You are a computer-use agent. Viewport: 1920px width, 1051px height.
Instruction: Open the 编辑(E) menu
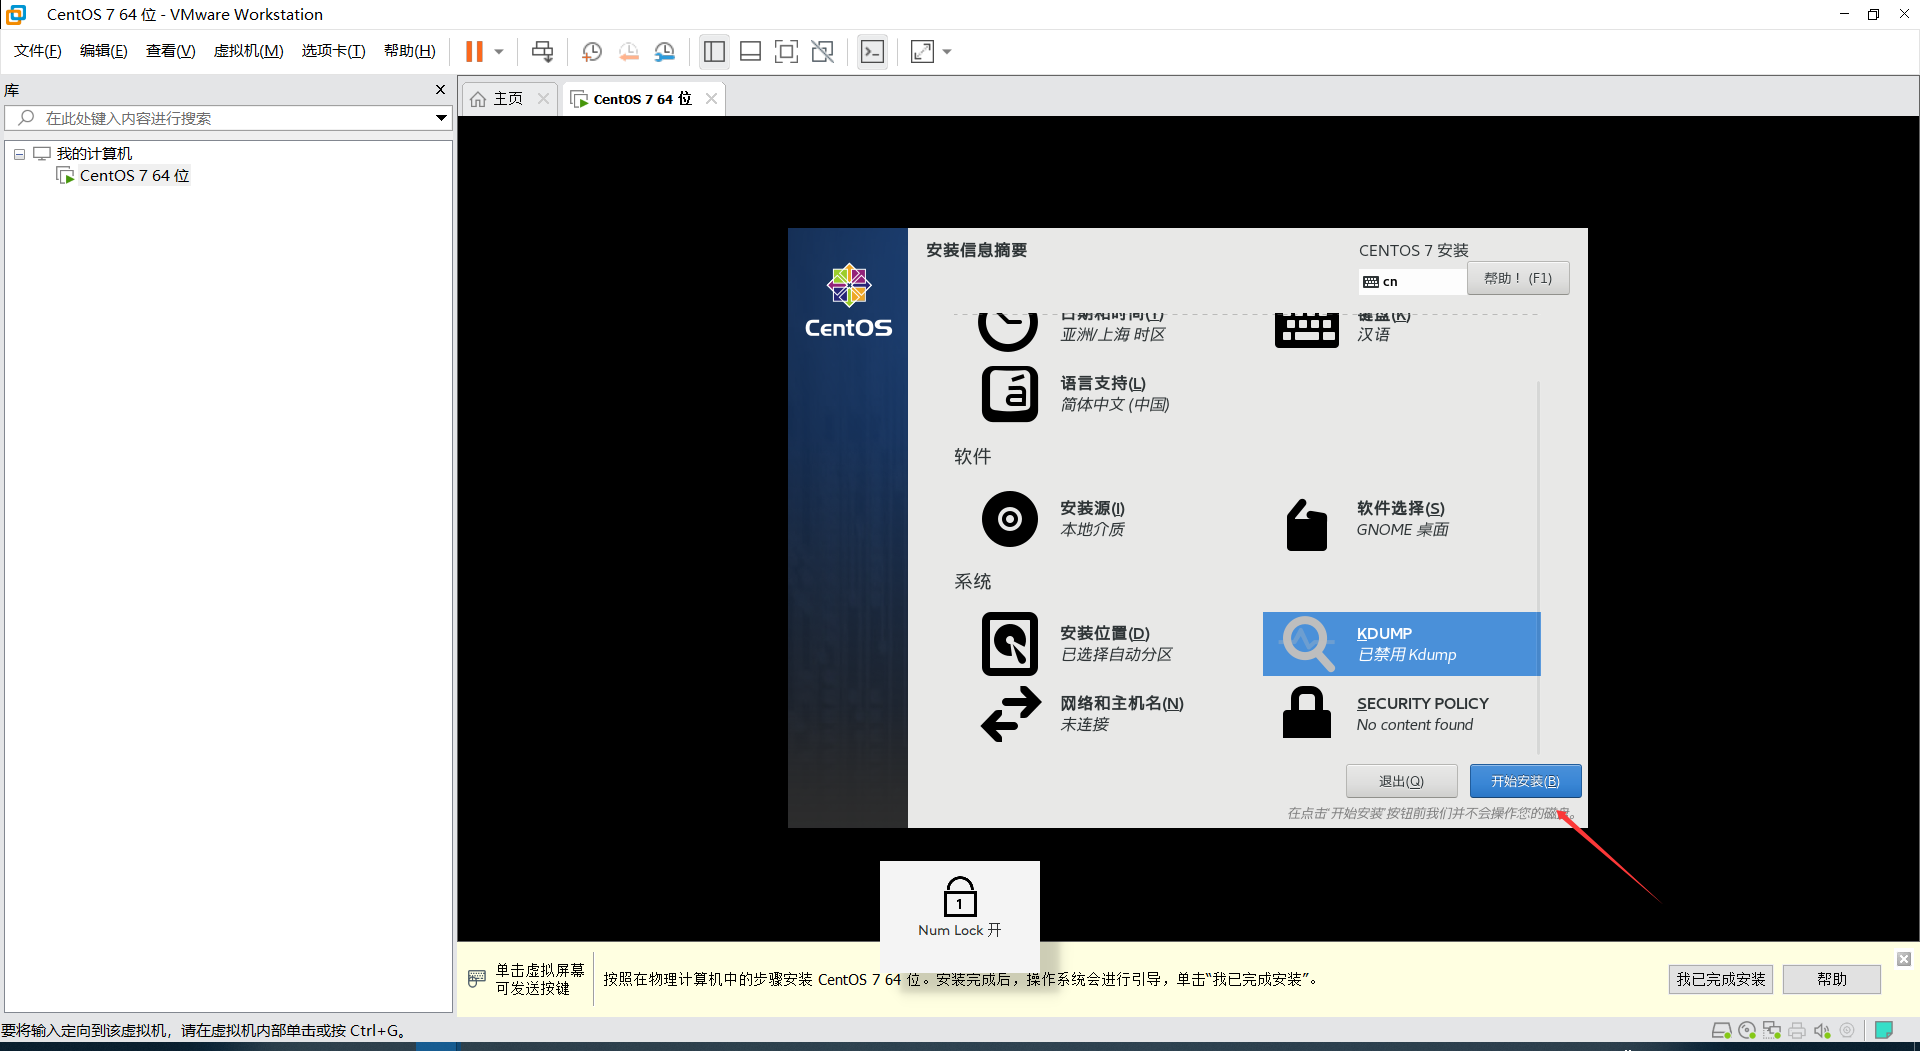click(x=104, y=51)
